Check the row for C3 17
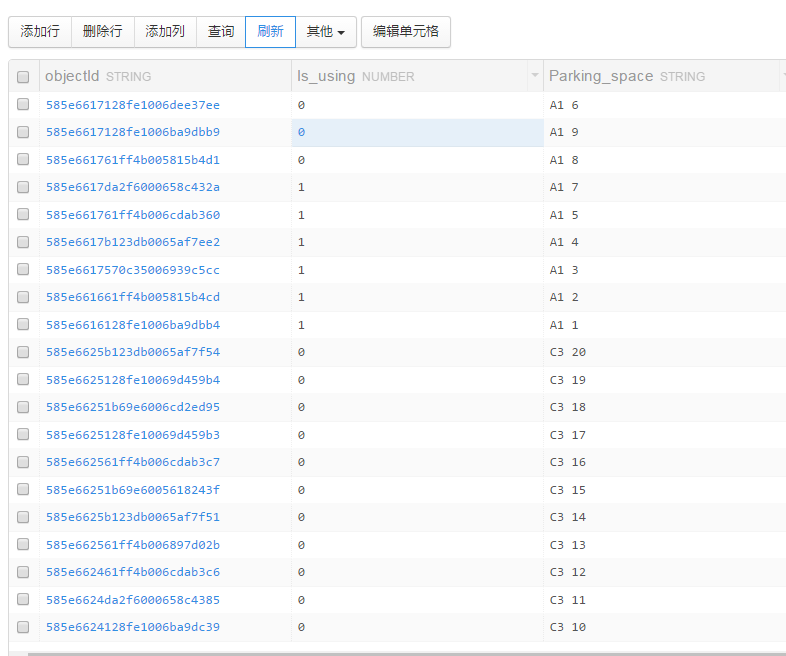 click(x=23, y=434)
